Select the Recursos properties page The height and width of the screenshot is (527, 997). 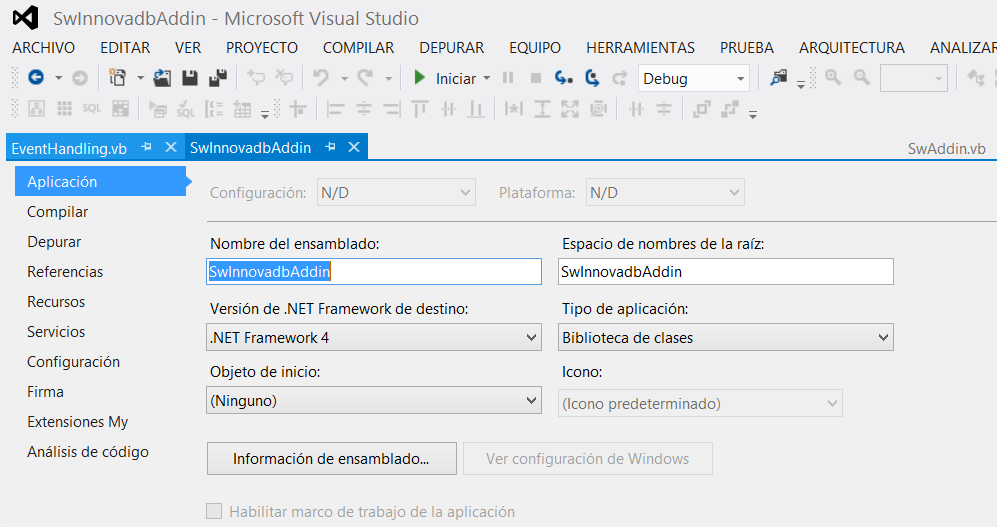coord(56,301)
